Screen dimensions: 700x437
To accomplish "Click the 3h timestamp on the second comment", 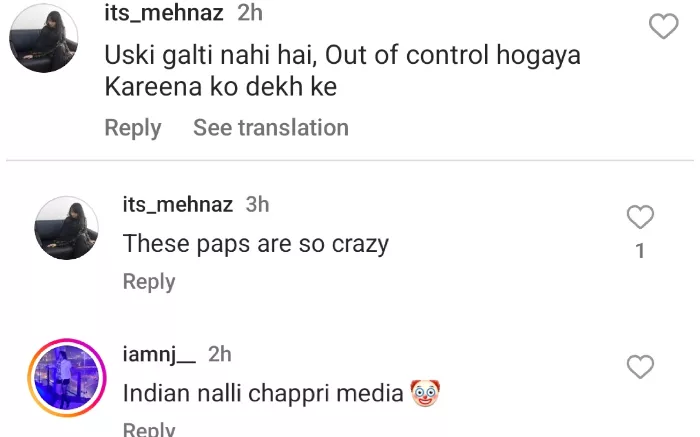I will tap(258, 204).
